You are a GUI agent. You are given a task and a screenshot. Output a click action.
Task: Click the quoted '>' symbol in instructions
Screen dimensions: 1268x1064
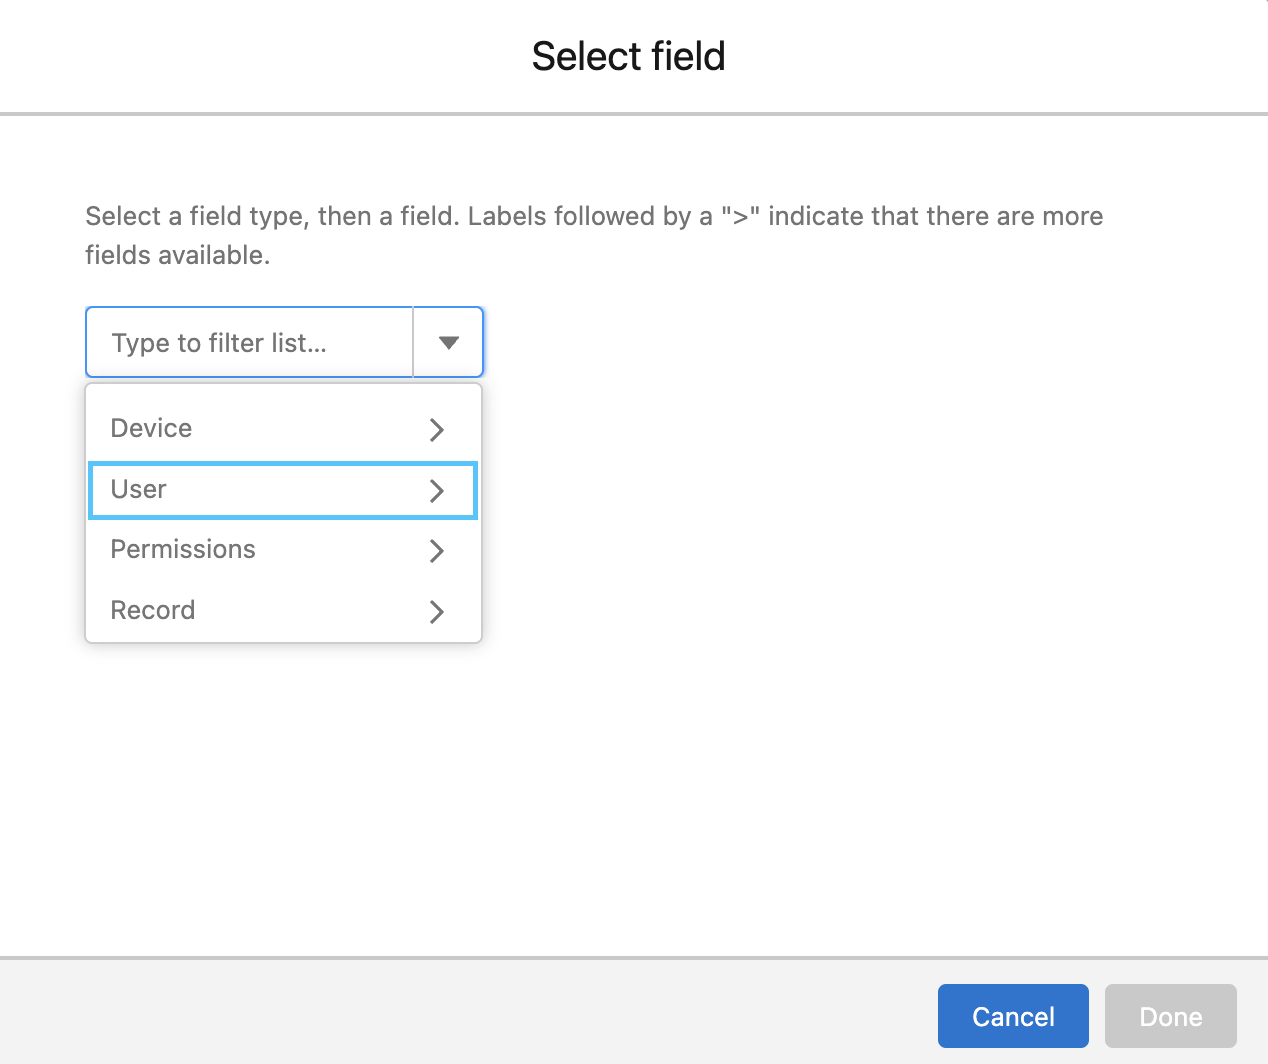(x=741, y=217)
